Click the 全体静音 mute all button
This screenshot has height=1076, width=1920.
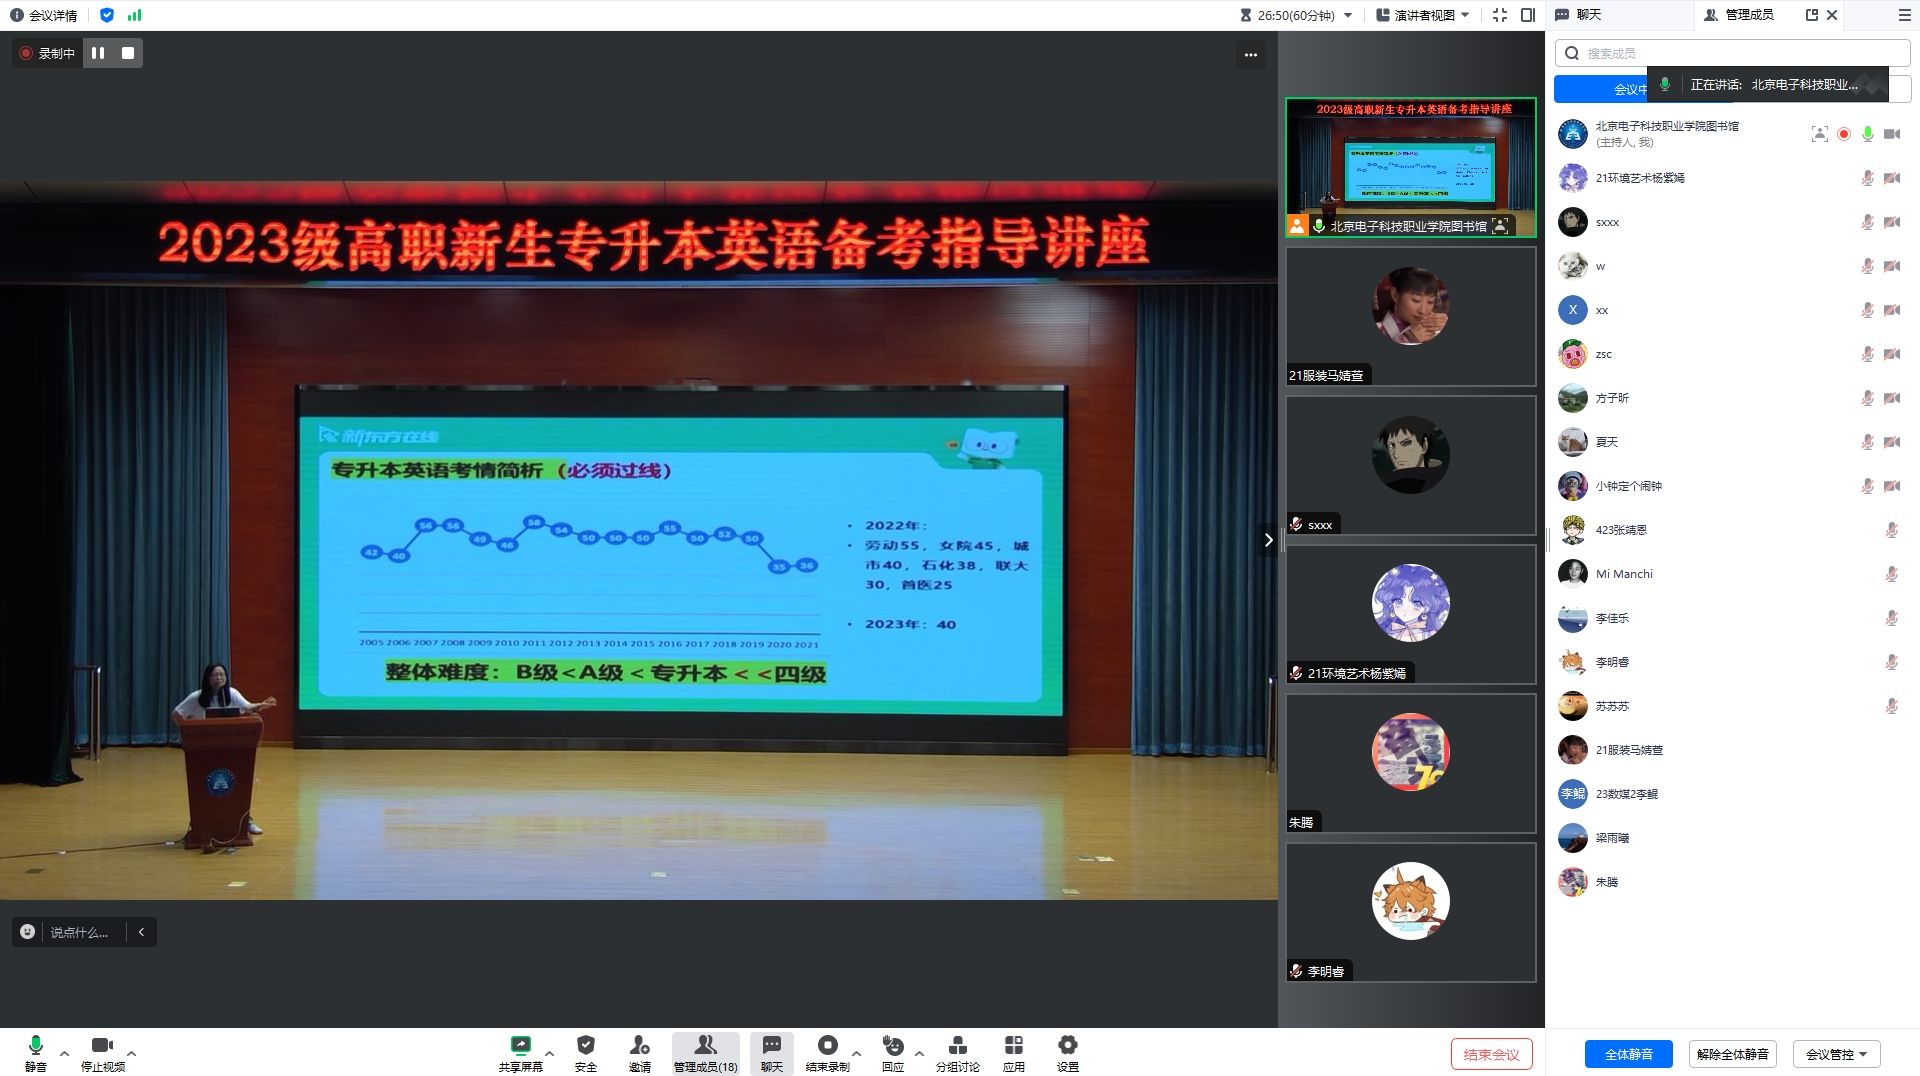(1627, 1053)
